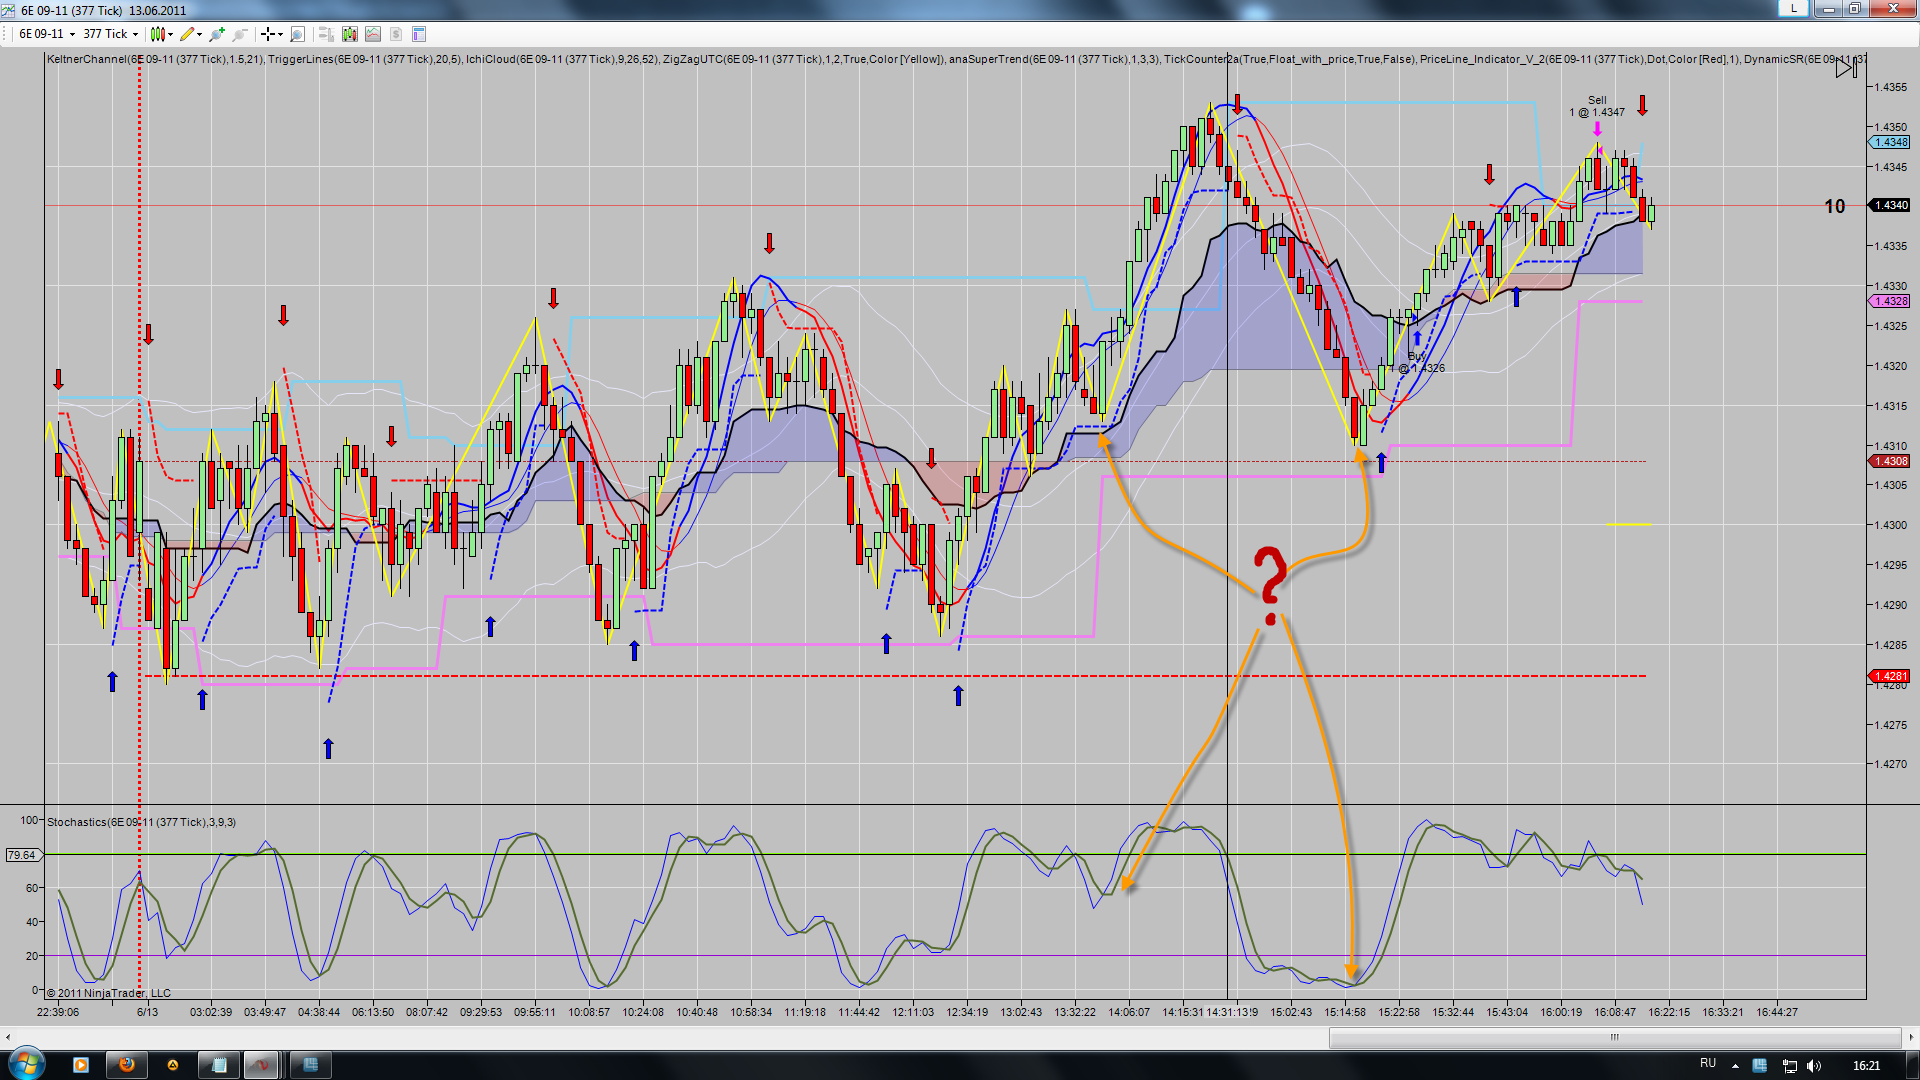The height and width of the screenshot is (1080, 1920).
Task: Open the last taskbar application window
Action: click(x=311, y=1065)
